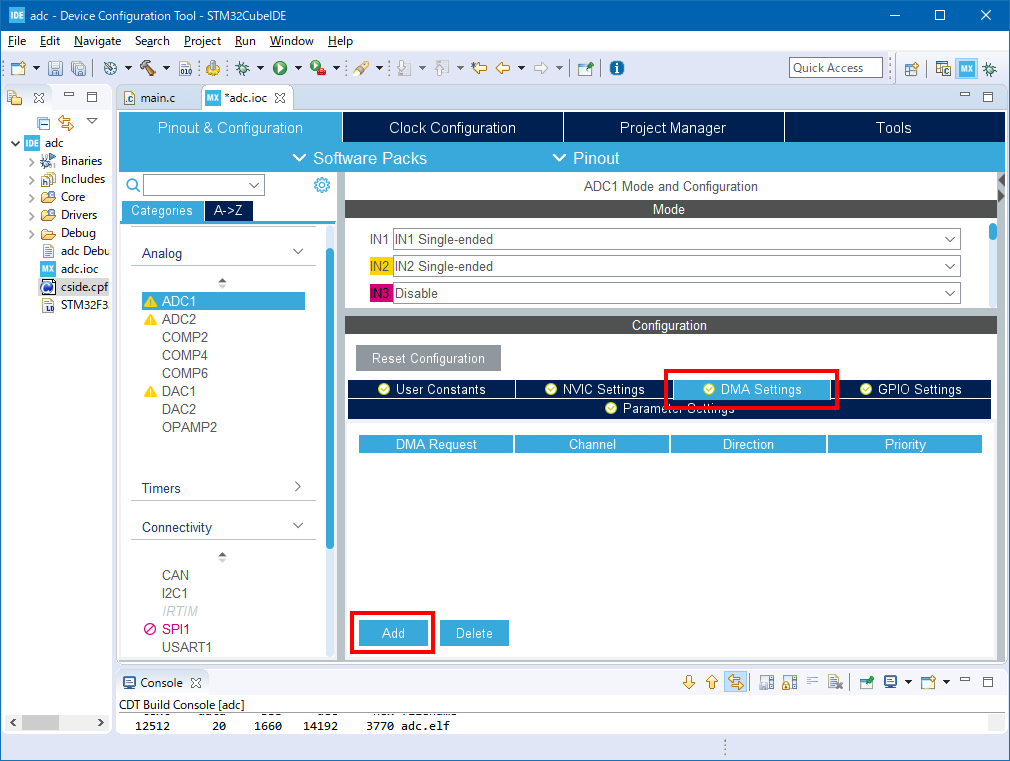Select ADC2 in the Analog list
The image size is (1010, 761).
[x=178, y=319]
